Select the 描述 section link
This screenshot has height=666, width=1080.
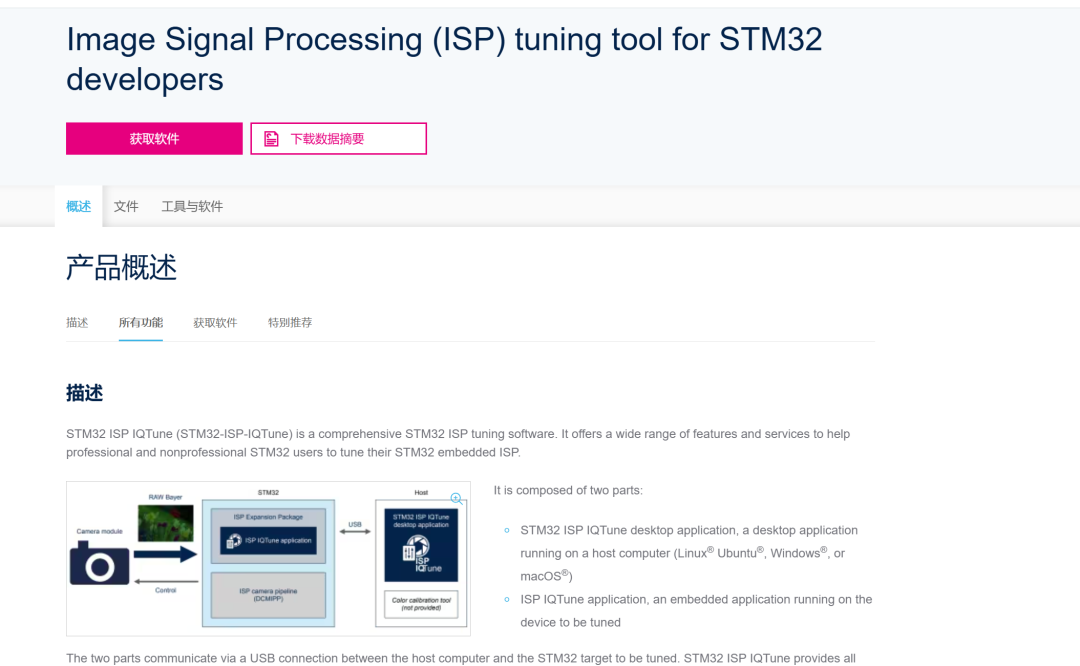click(x=77, y=323)
